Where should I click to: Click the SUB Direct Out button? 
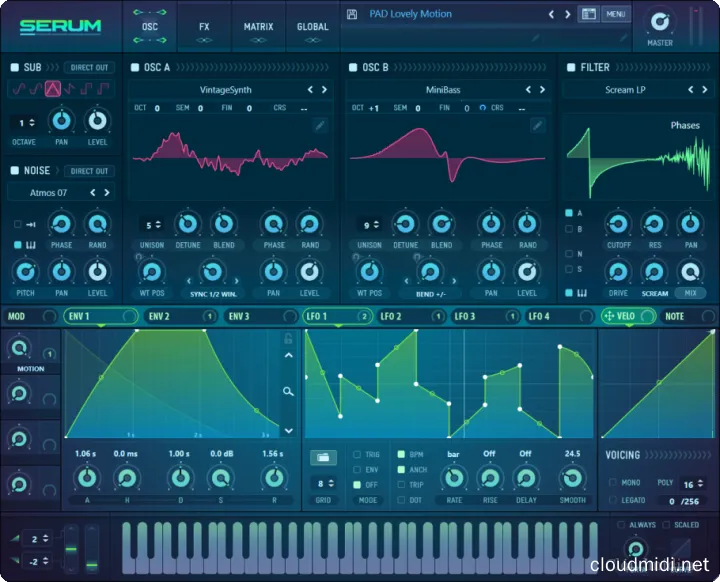click(90, 67)
